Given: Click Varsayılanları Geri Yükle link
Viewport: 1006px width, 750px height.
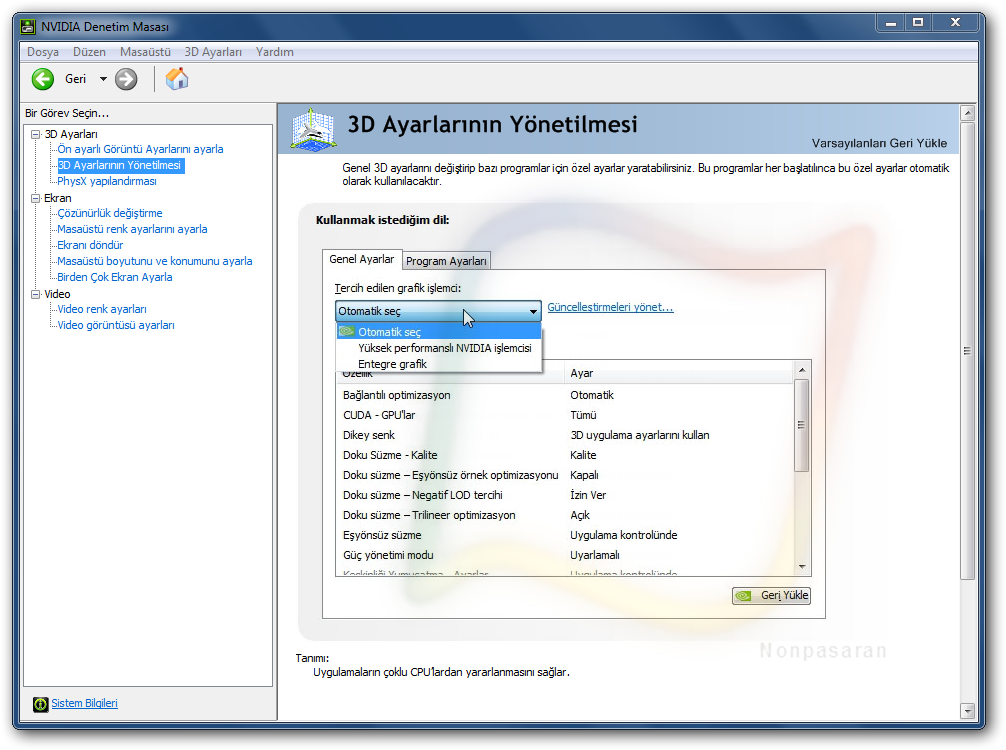Looking at the screenshot, I should tap(879, 143).
